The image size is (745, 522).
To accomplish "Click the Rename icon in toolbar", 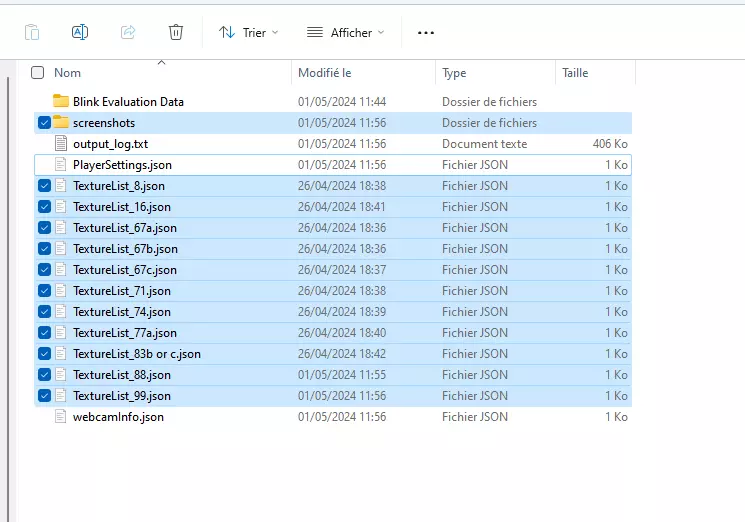I will [x=80, y=32].
